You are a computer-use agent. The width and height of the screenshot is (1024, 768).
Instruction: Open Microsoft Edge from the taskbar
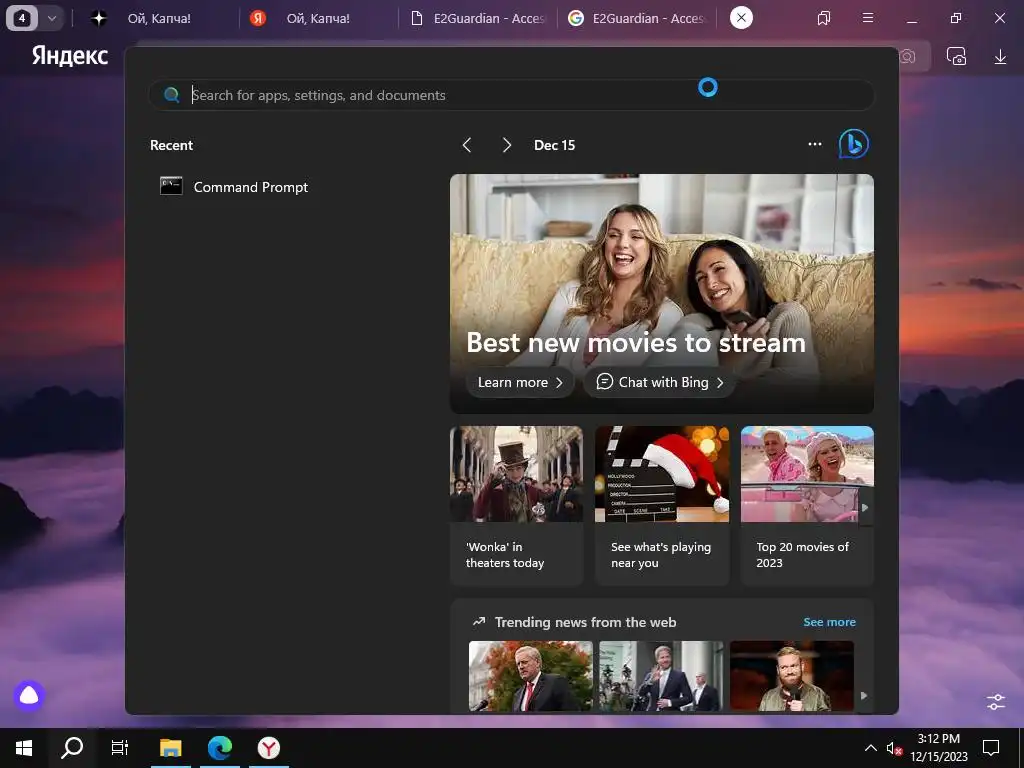tap(220, 748)
